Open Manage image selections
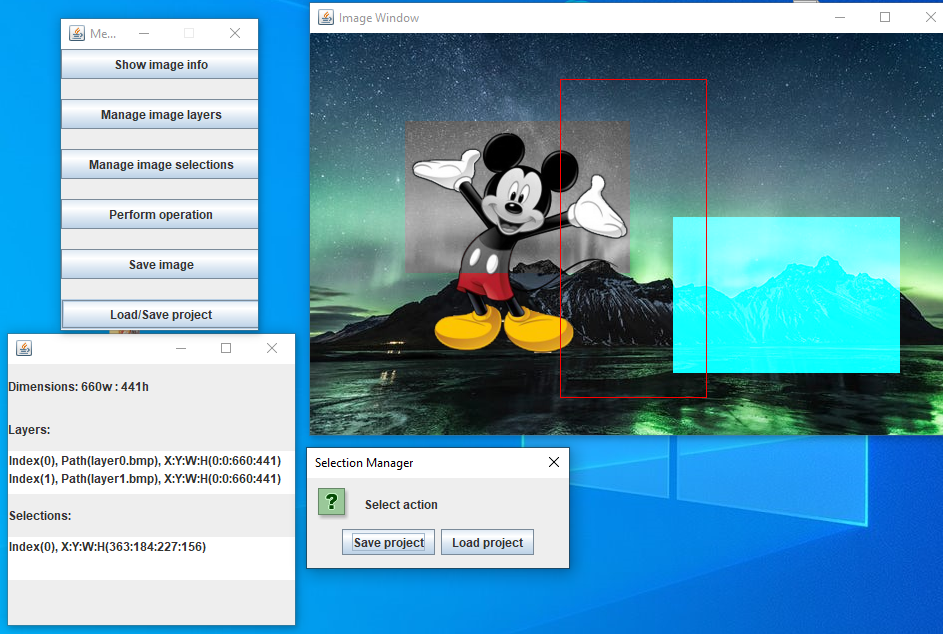The width and height of the screenshot is (943, 634). 159,164
